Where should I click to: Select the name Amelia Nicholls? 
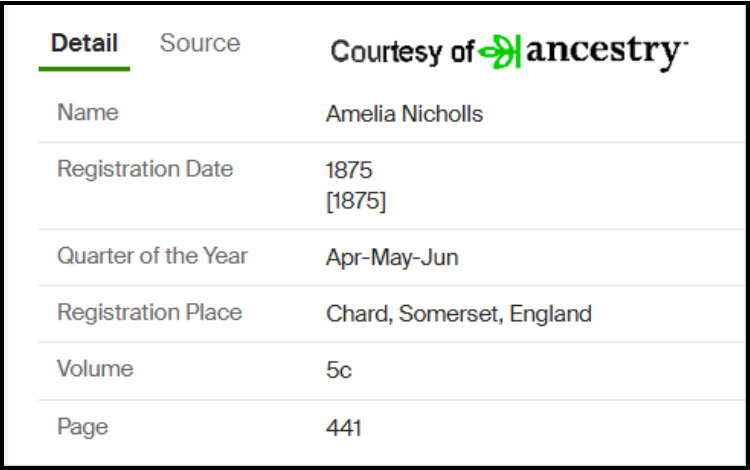pos(404,114)
